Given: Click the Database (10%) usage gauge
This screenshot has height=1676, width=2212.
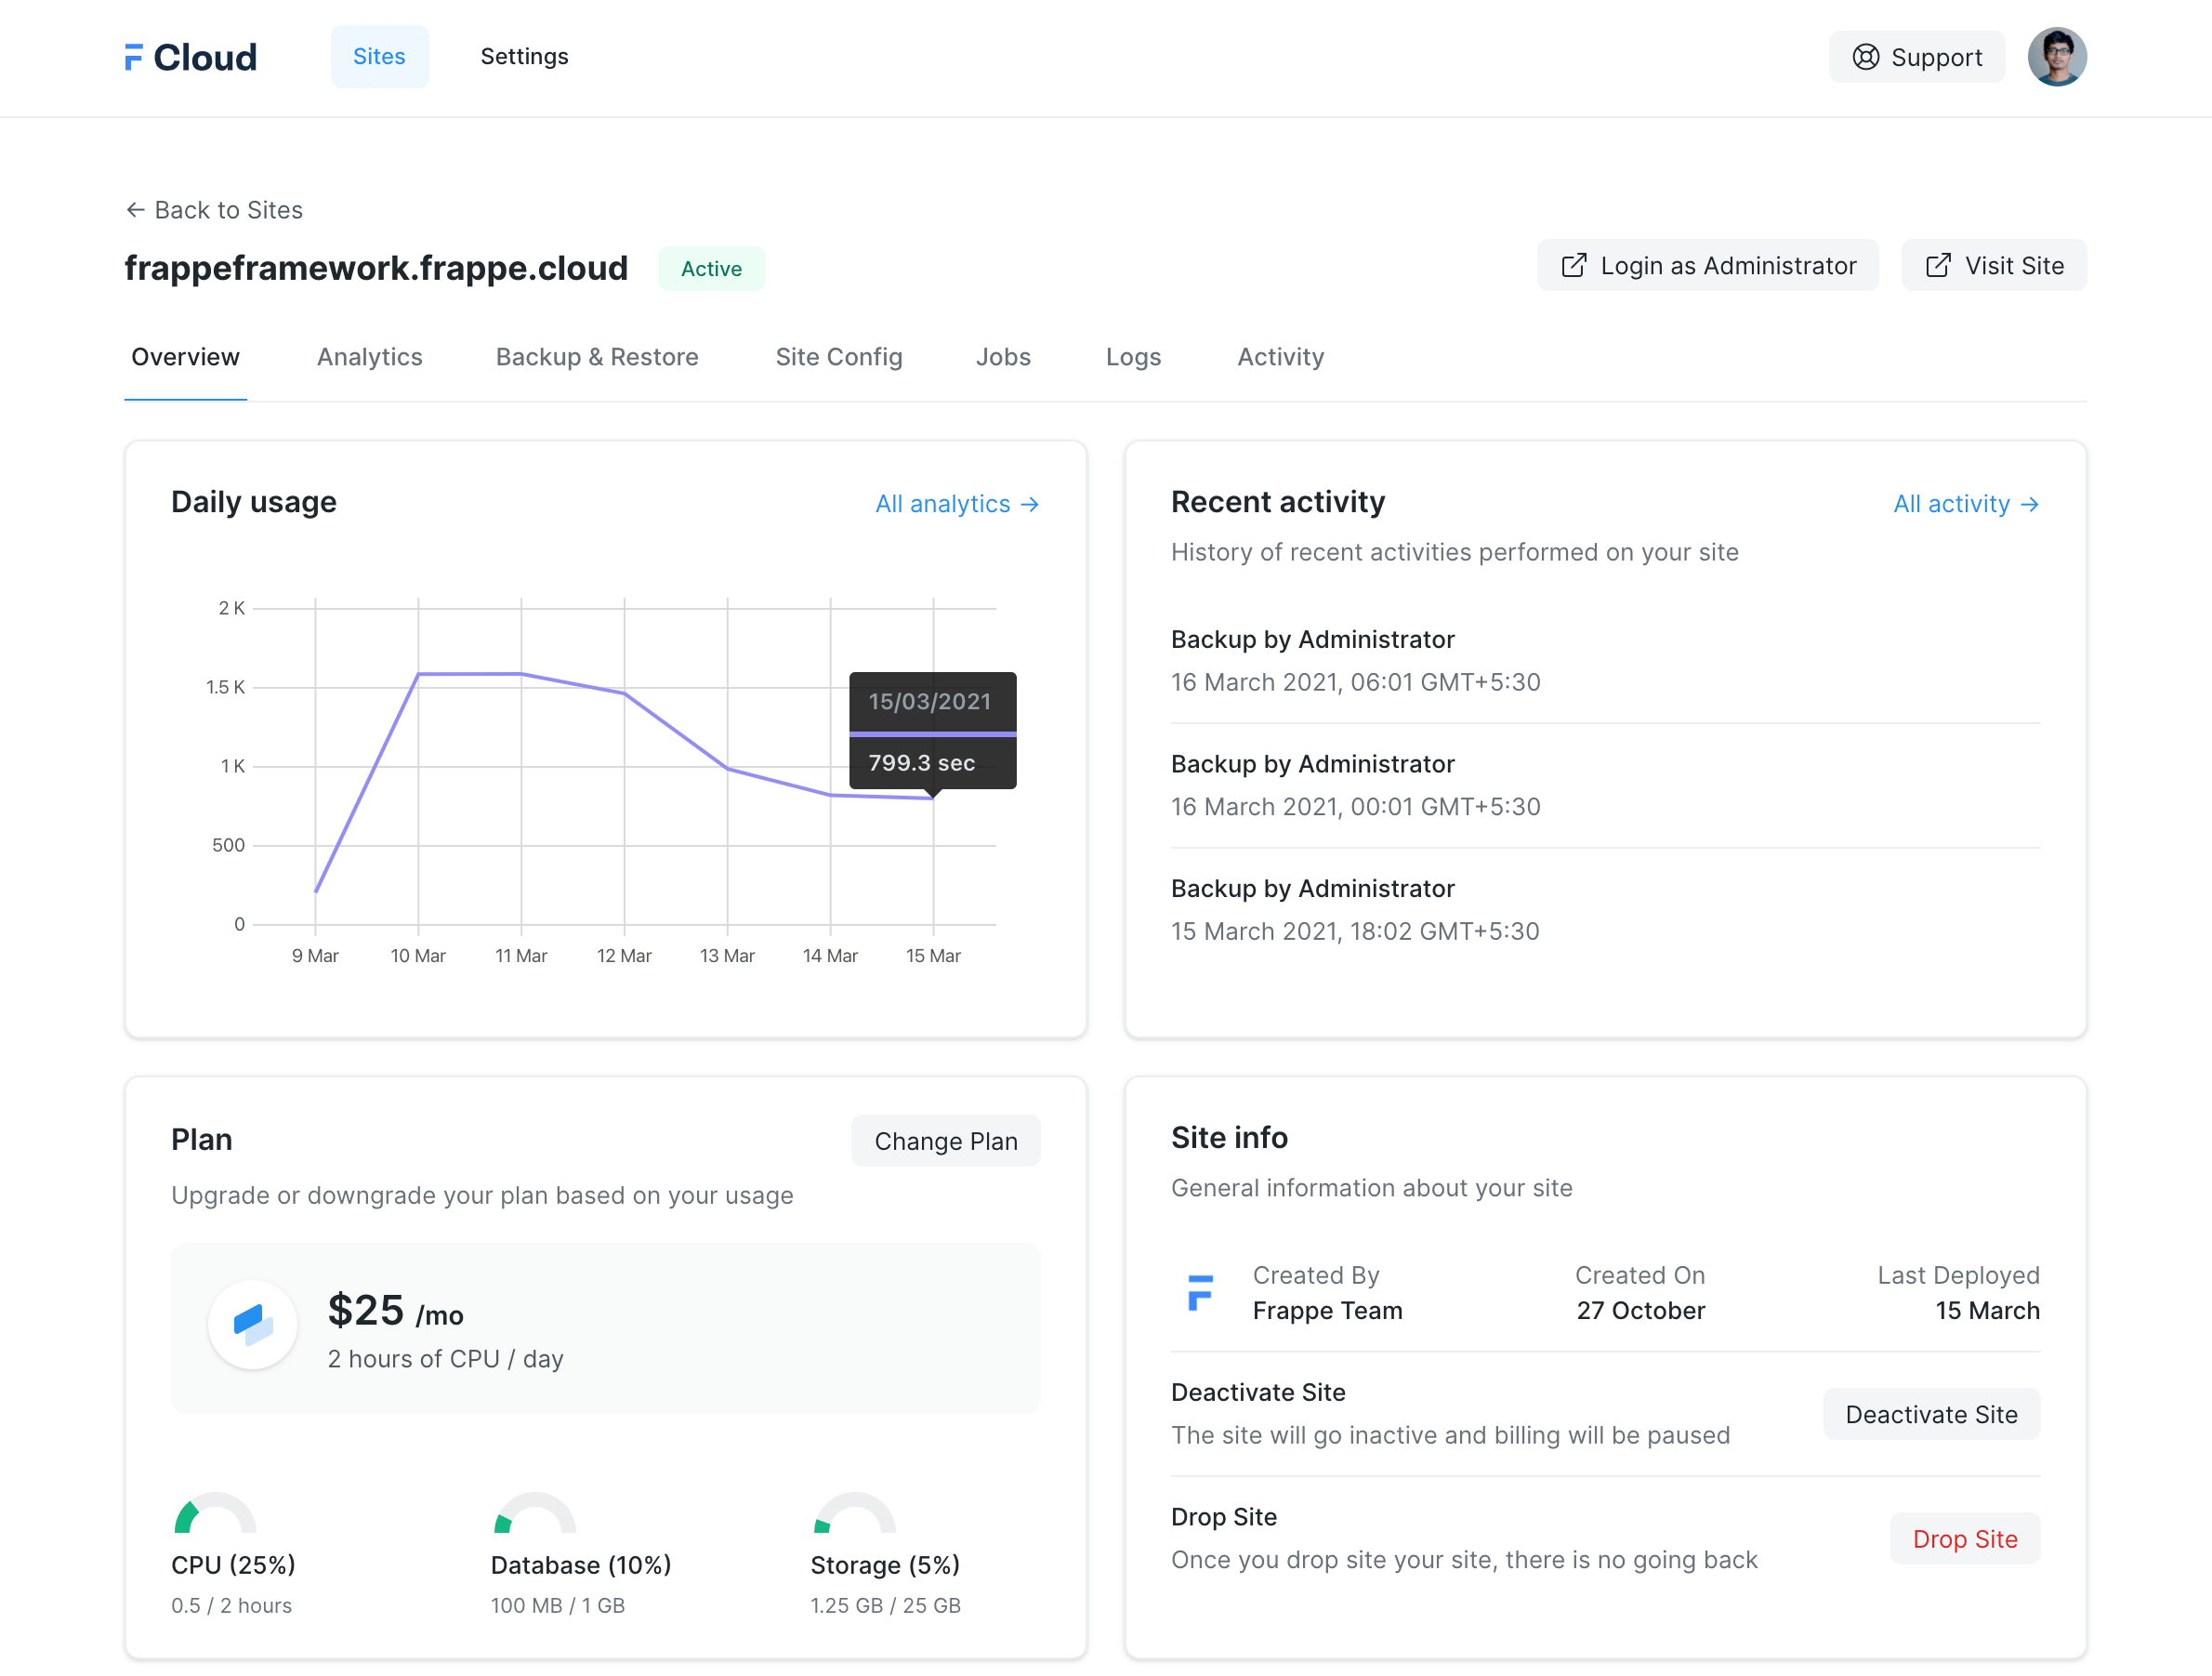Looking at the screenshot, I should [535, 1513].
